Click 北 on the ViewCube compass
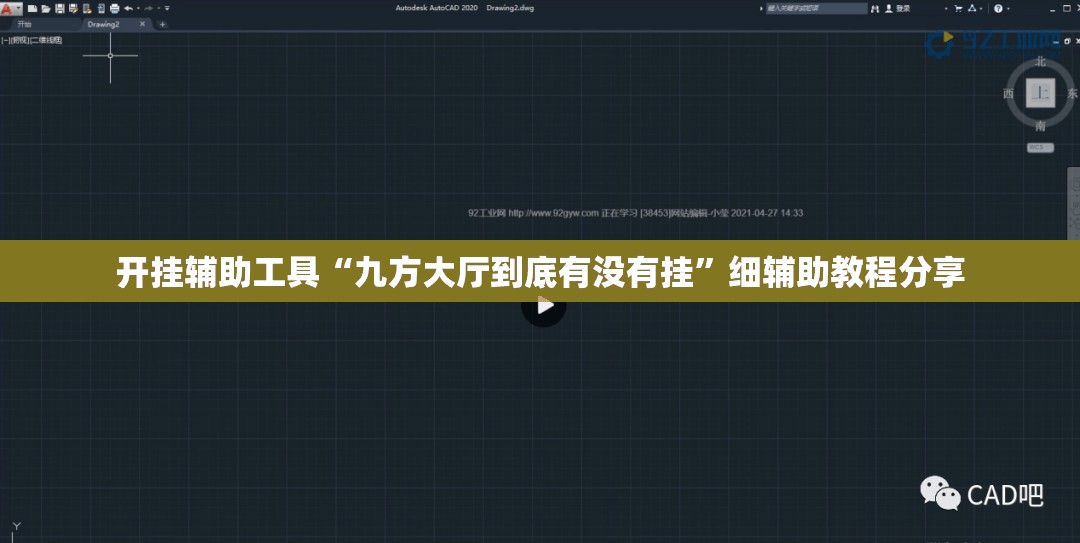 1040,61
